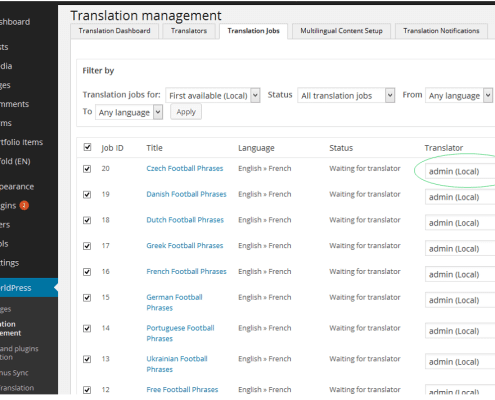Go to Multilingual Content Setup tab
Viewport: 495px width, 400px height.
[341, 31]
